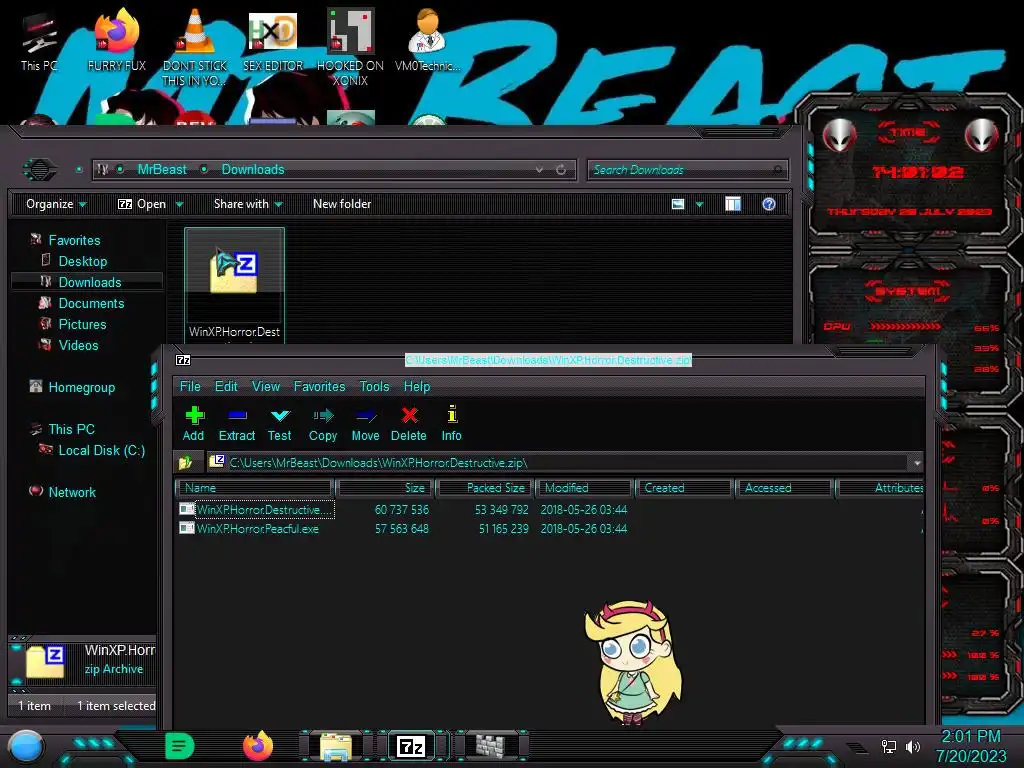This screenshot has width=1024, height=768.
Task: Sort 7-Zip list by Accessed column
Action: click(784, 488)
